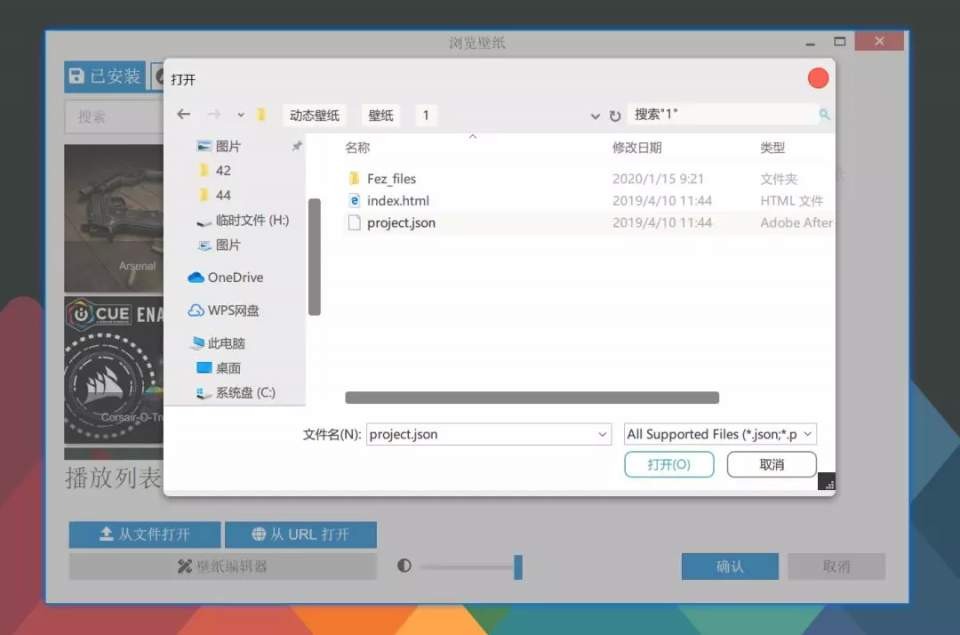Click the horizontal scrollbar in file list
This screenshot has height=635, width=960.
tap(531, 398)
